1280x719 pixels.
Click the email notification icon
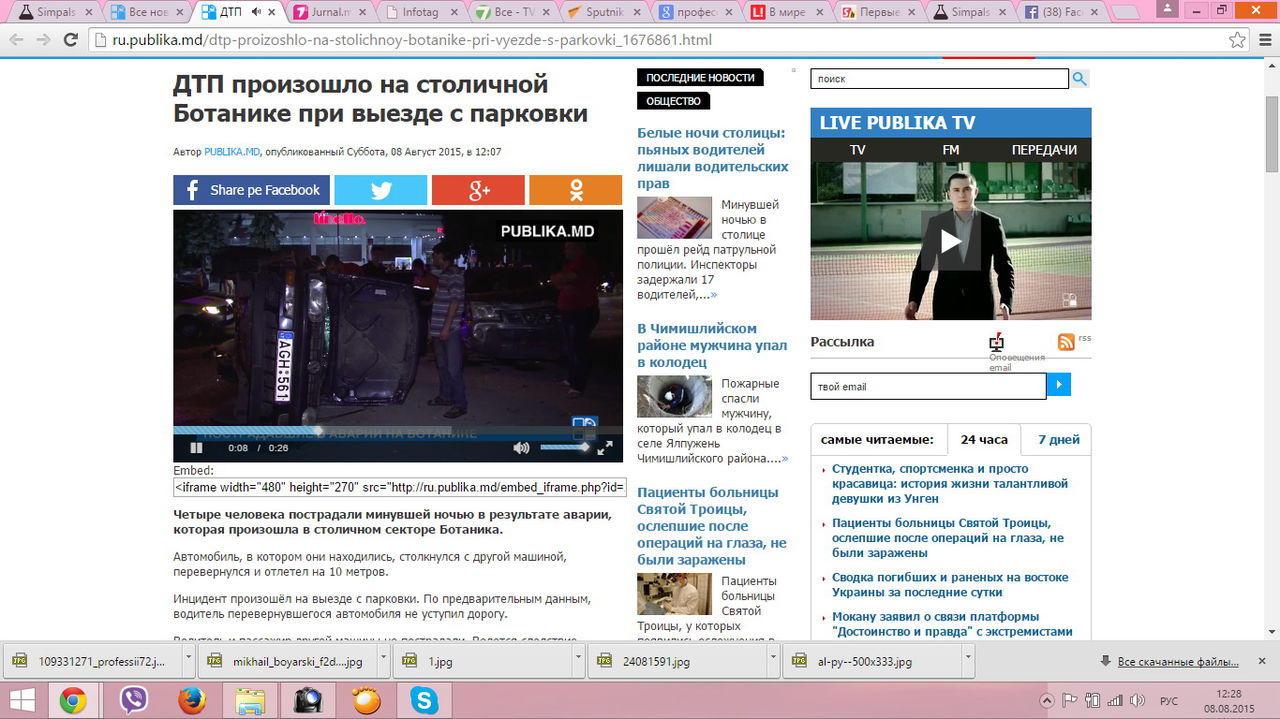(996, 342)
